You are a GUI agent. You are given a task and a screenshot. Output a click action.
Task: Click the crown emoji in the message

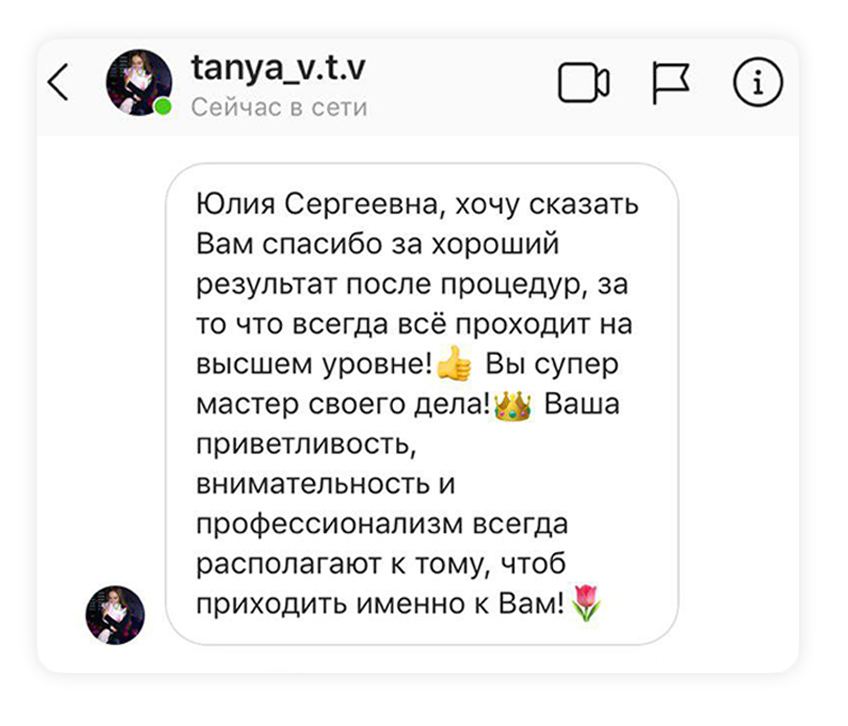coord(513,405)
